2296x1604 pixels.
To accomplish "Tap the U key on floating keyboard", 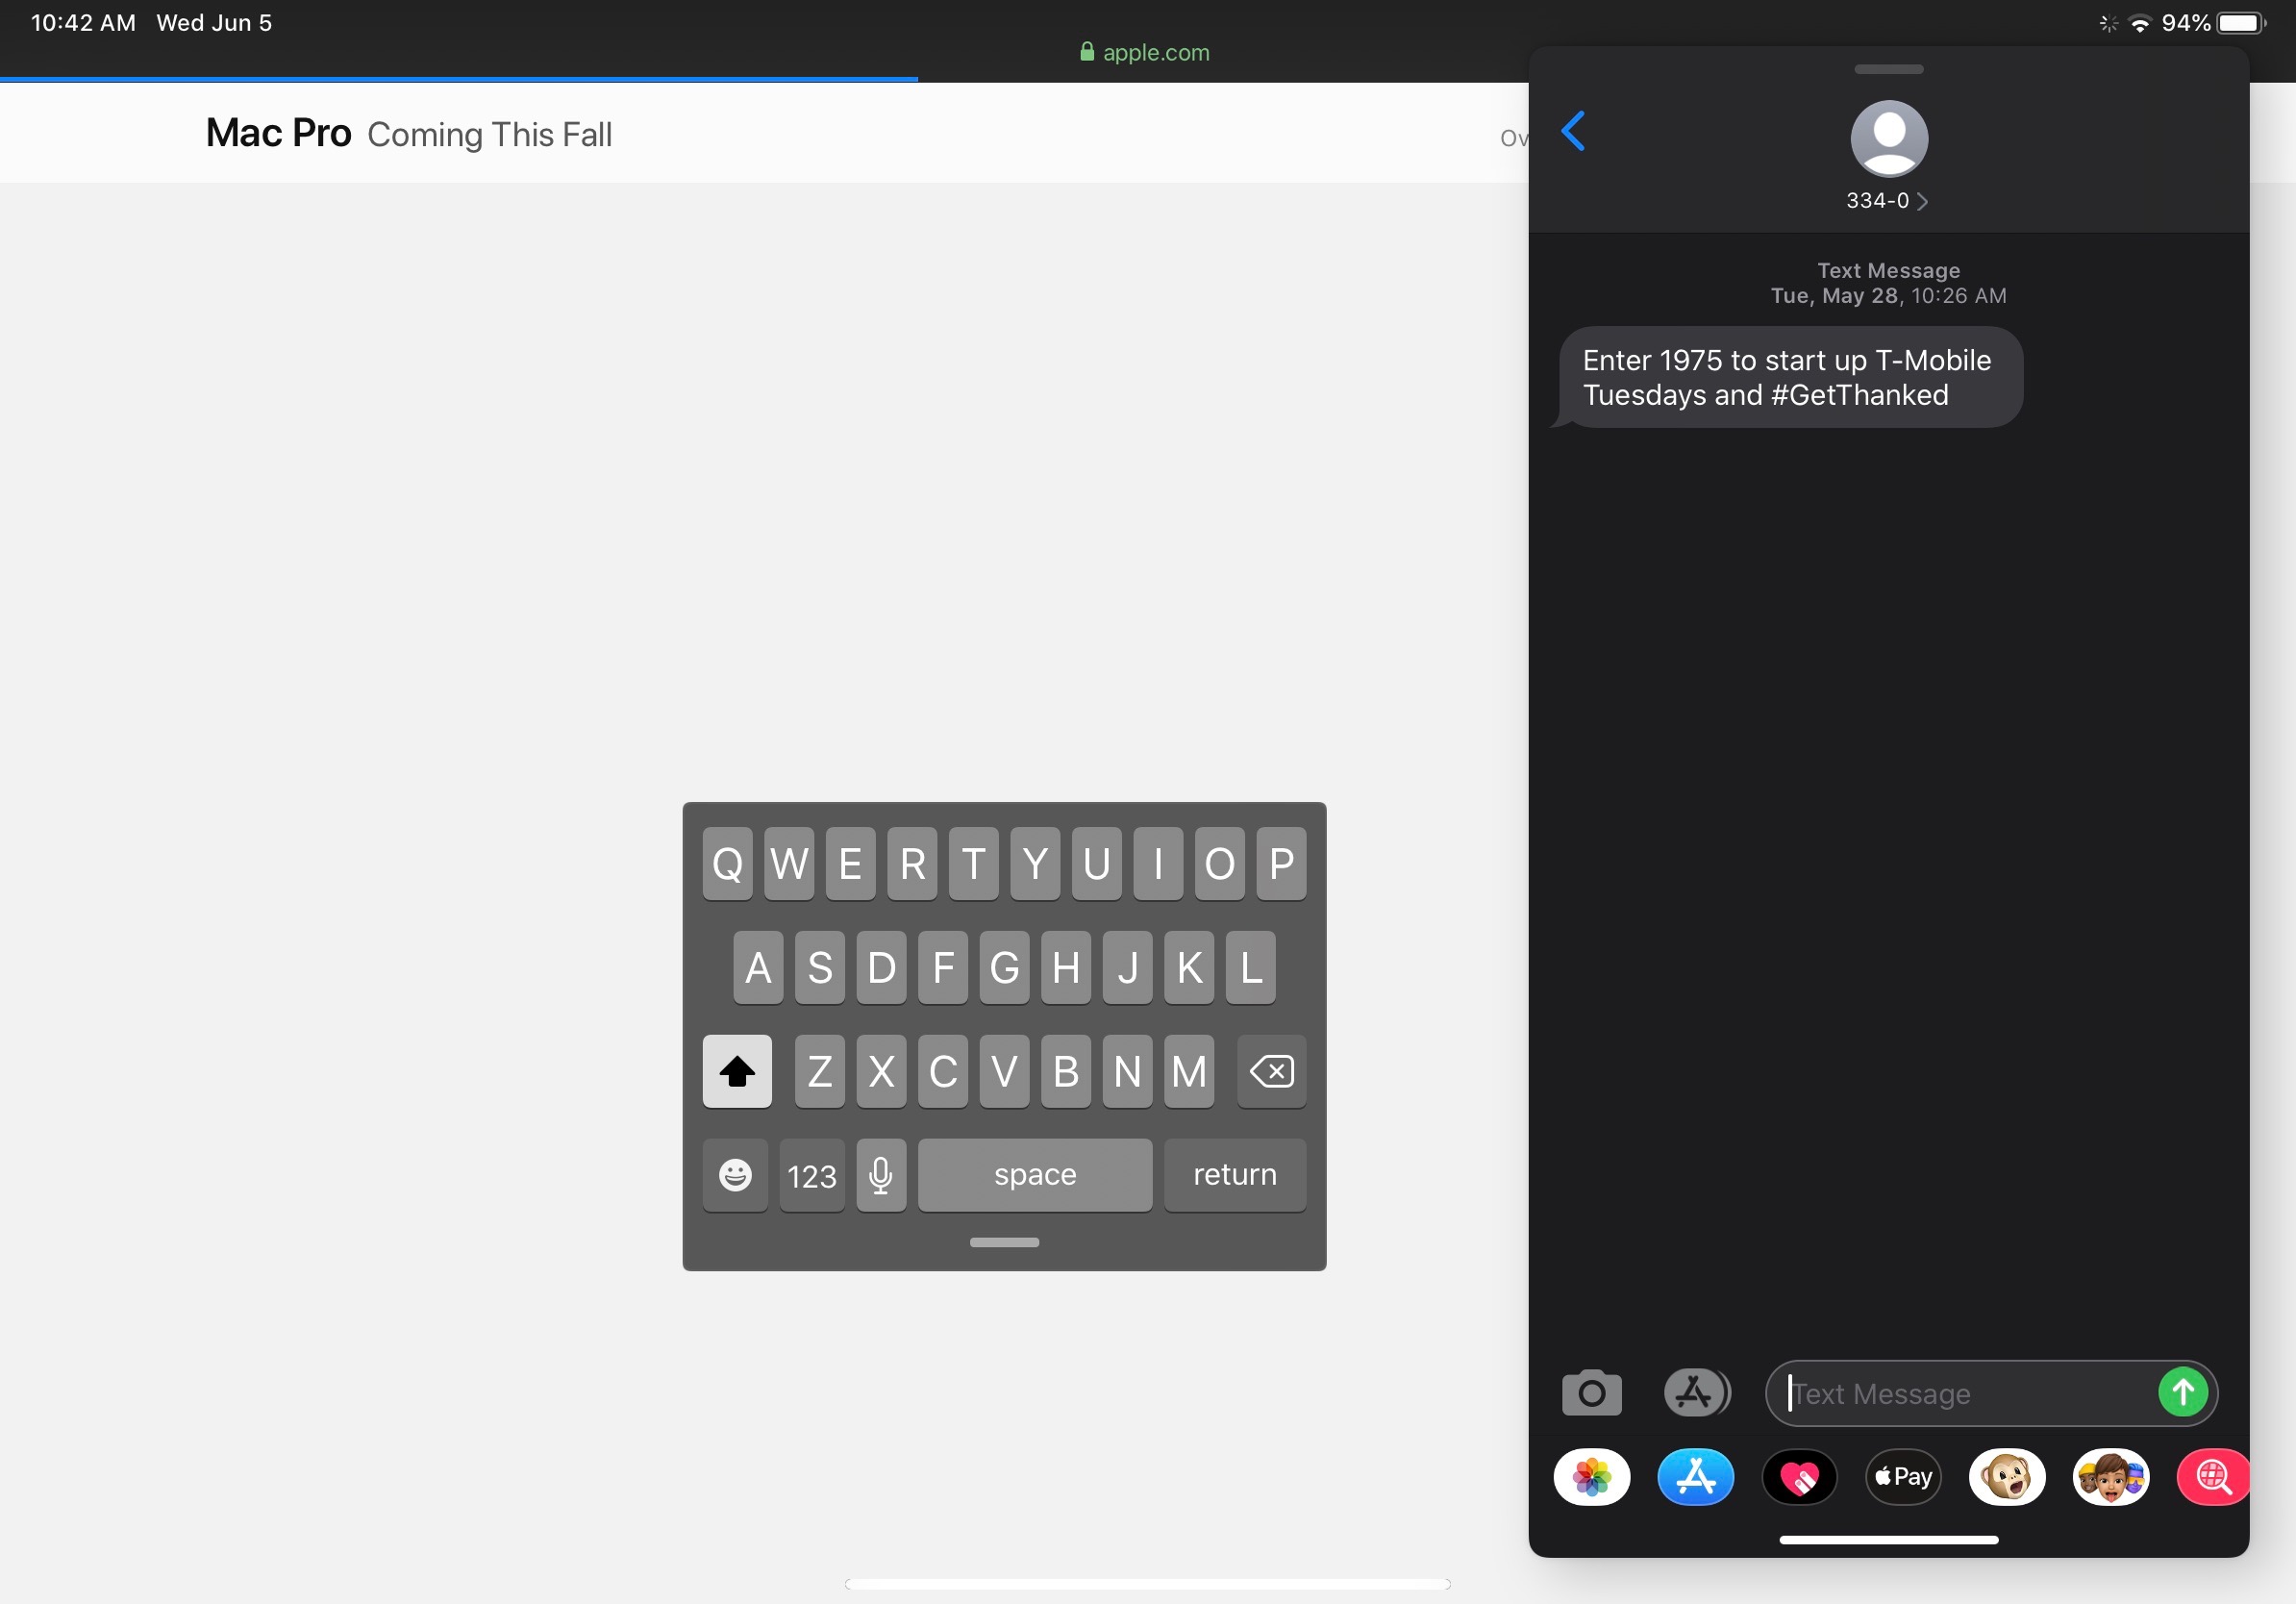I will (1096, 863).
